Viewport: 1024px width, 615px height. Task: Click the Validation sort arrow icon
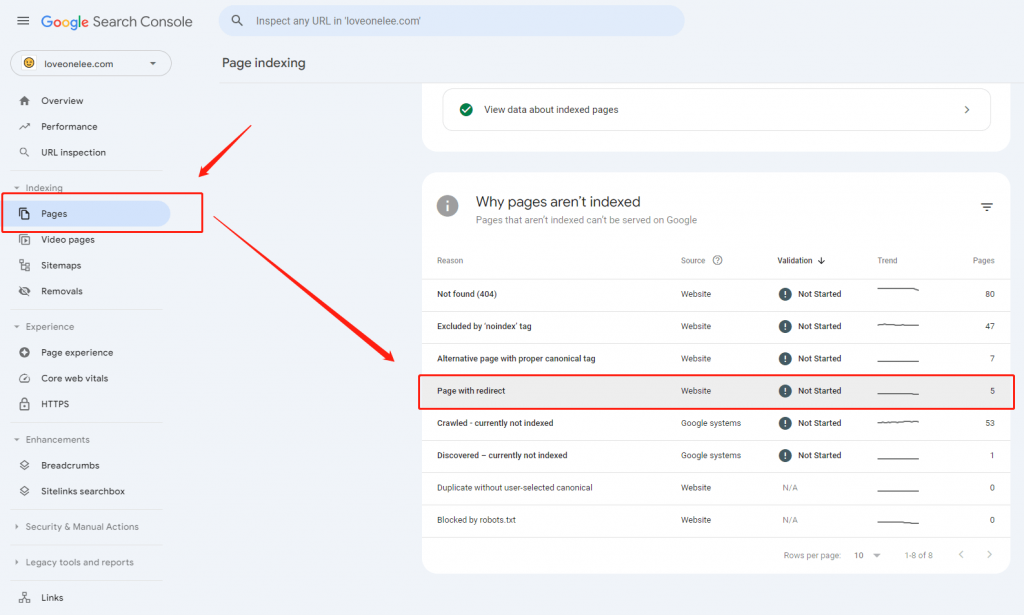[822, 260]
